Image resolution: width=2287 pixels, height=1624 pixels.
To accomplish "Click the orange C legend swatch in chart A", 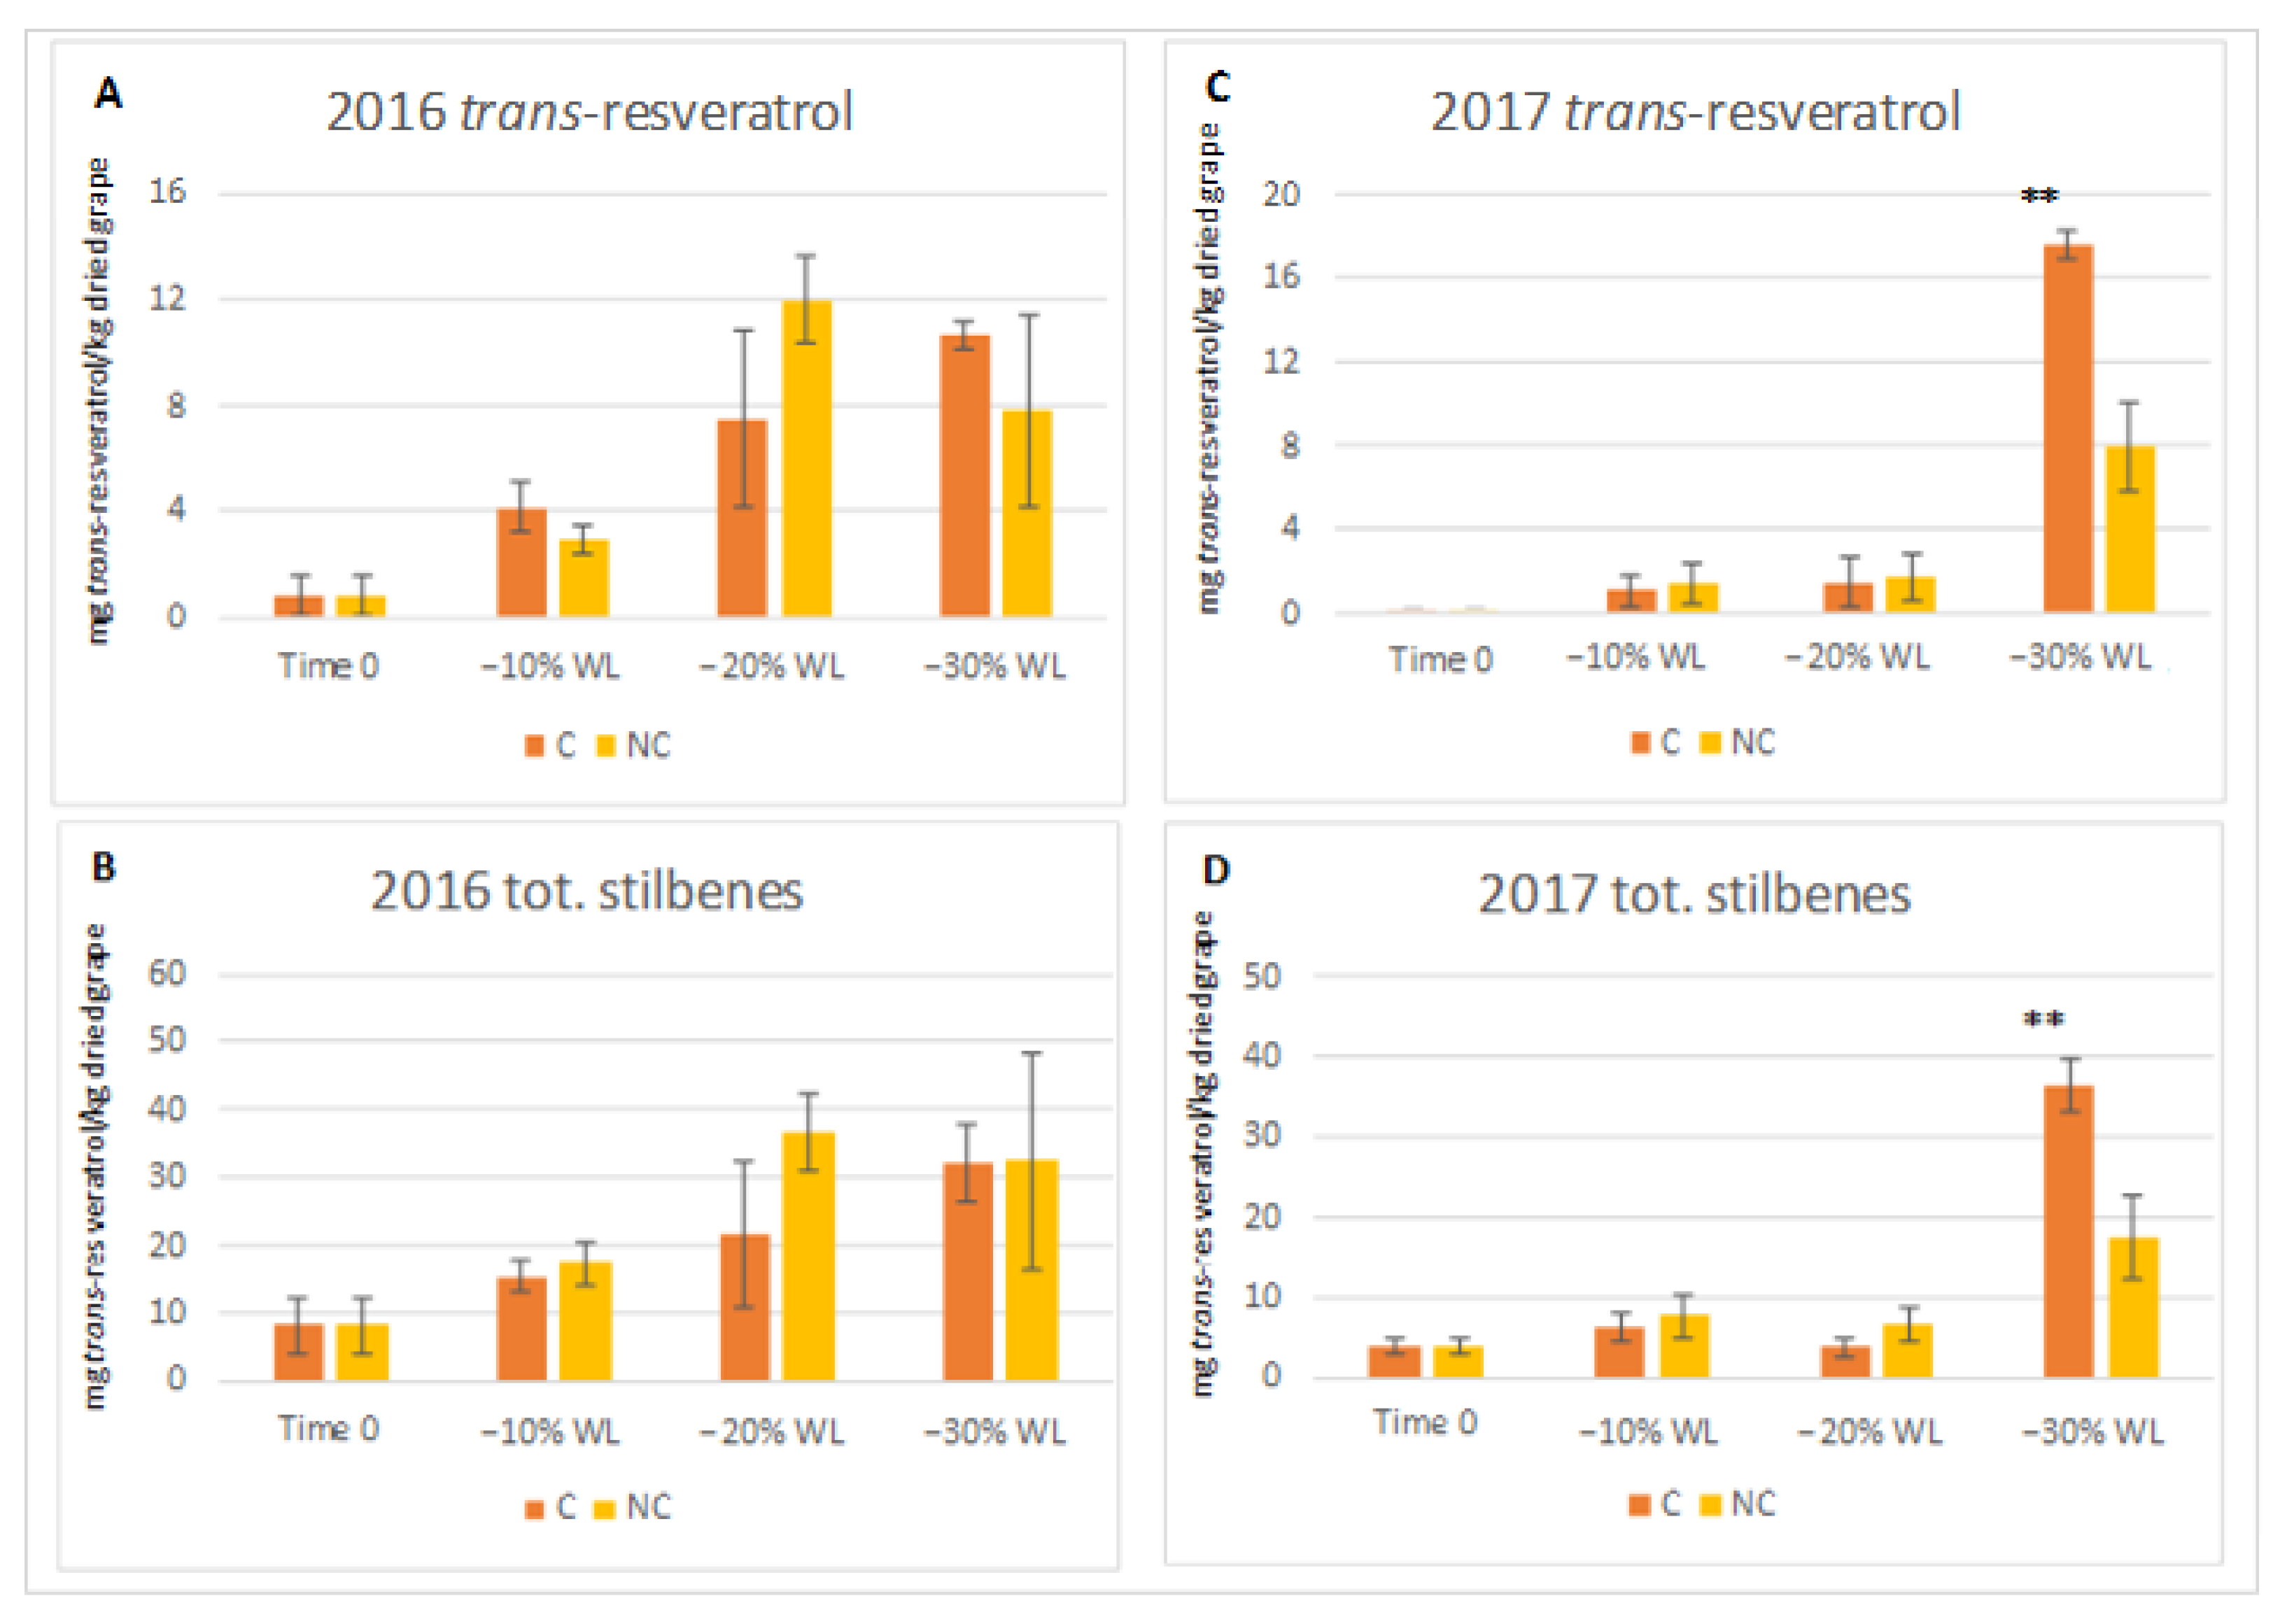I will [534, 746].
